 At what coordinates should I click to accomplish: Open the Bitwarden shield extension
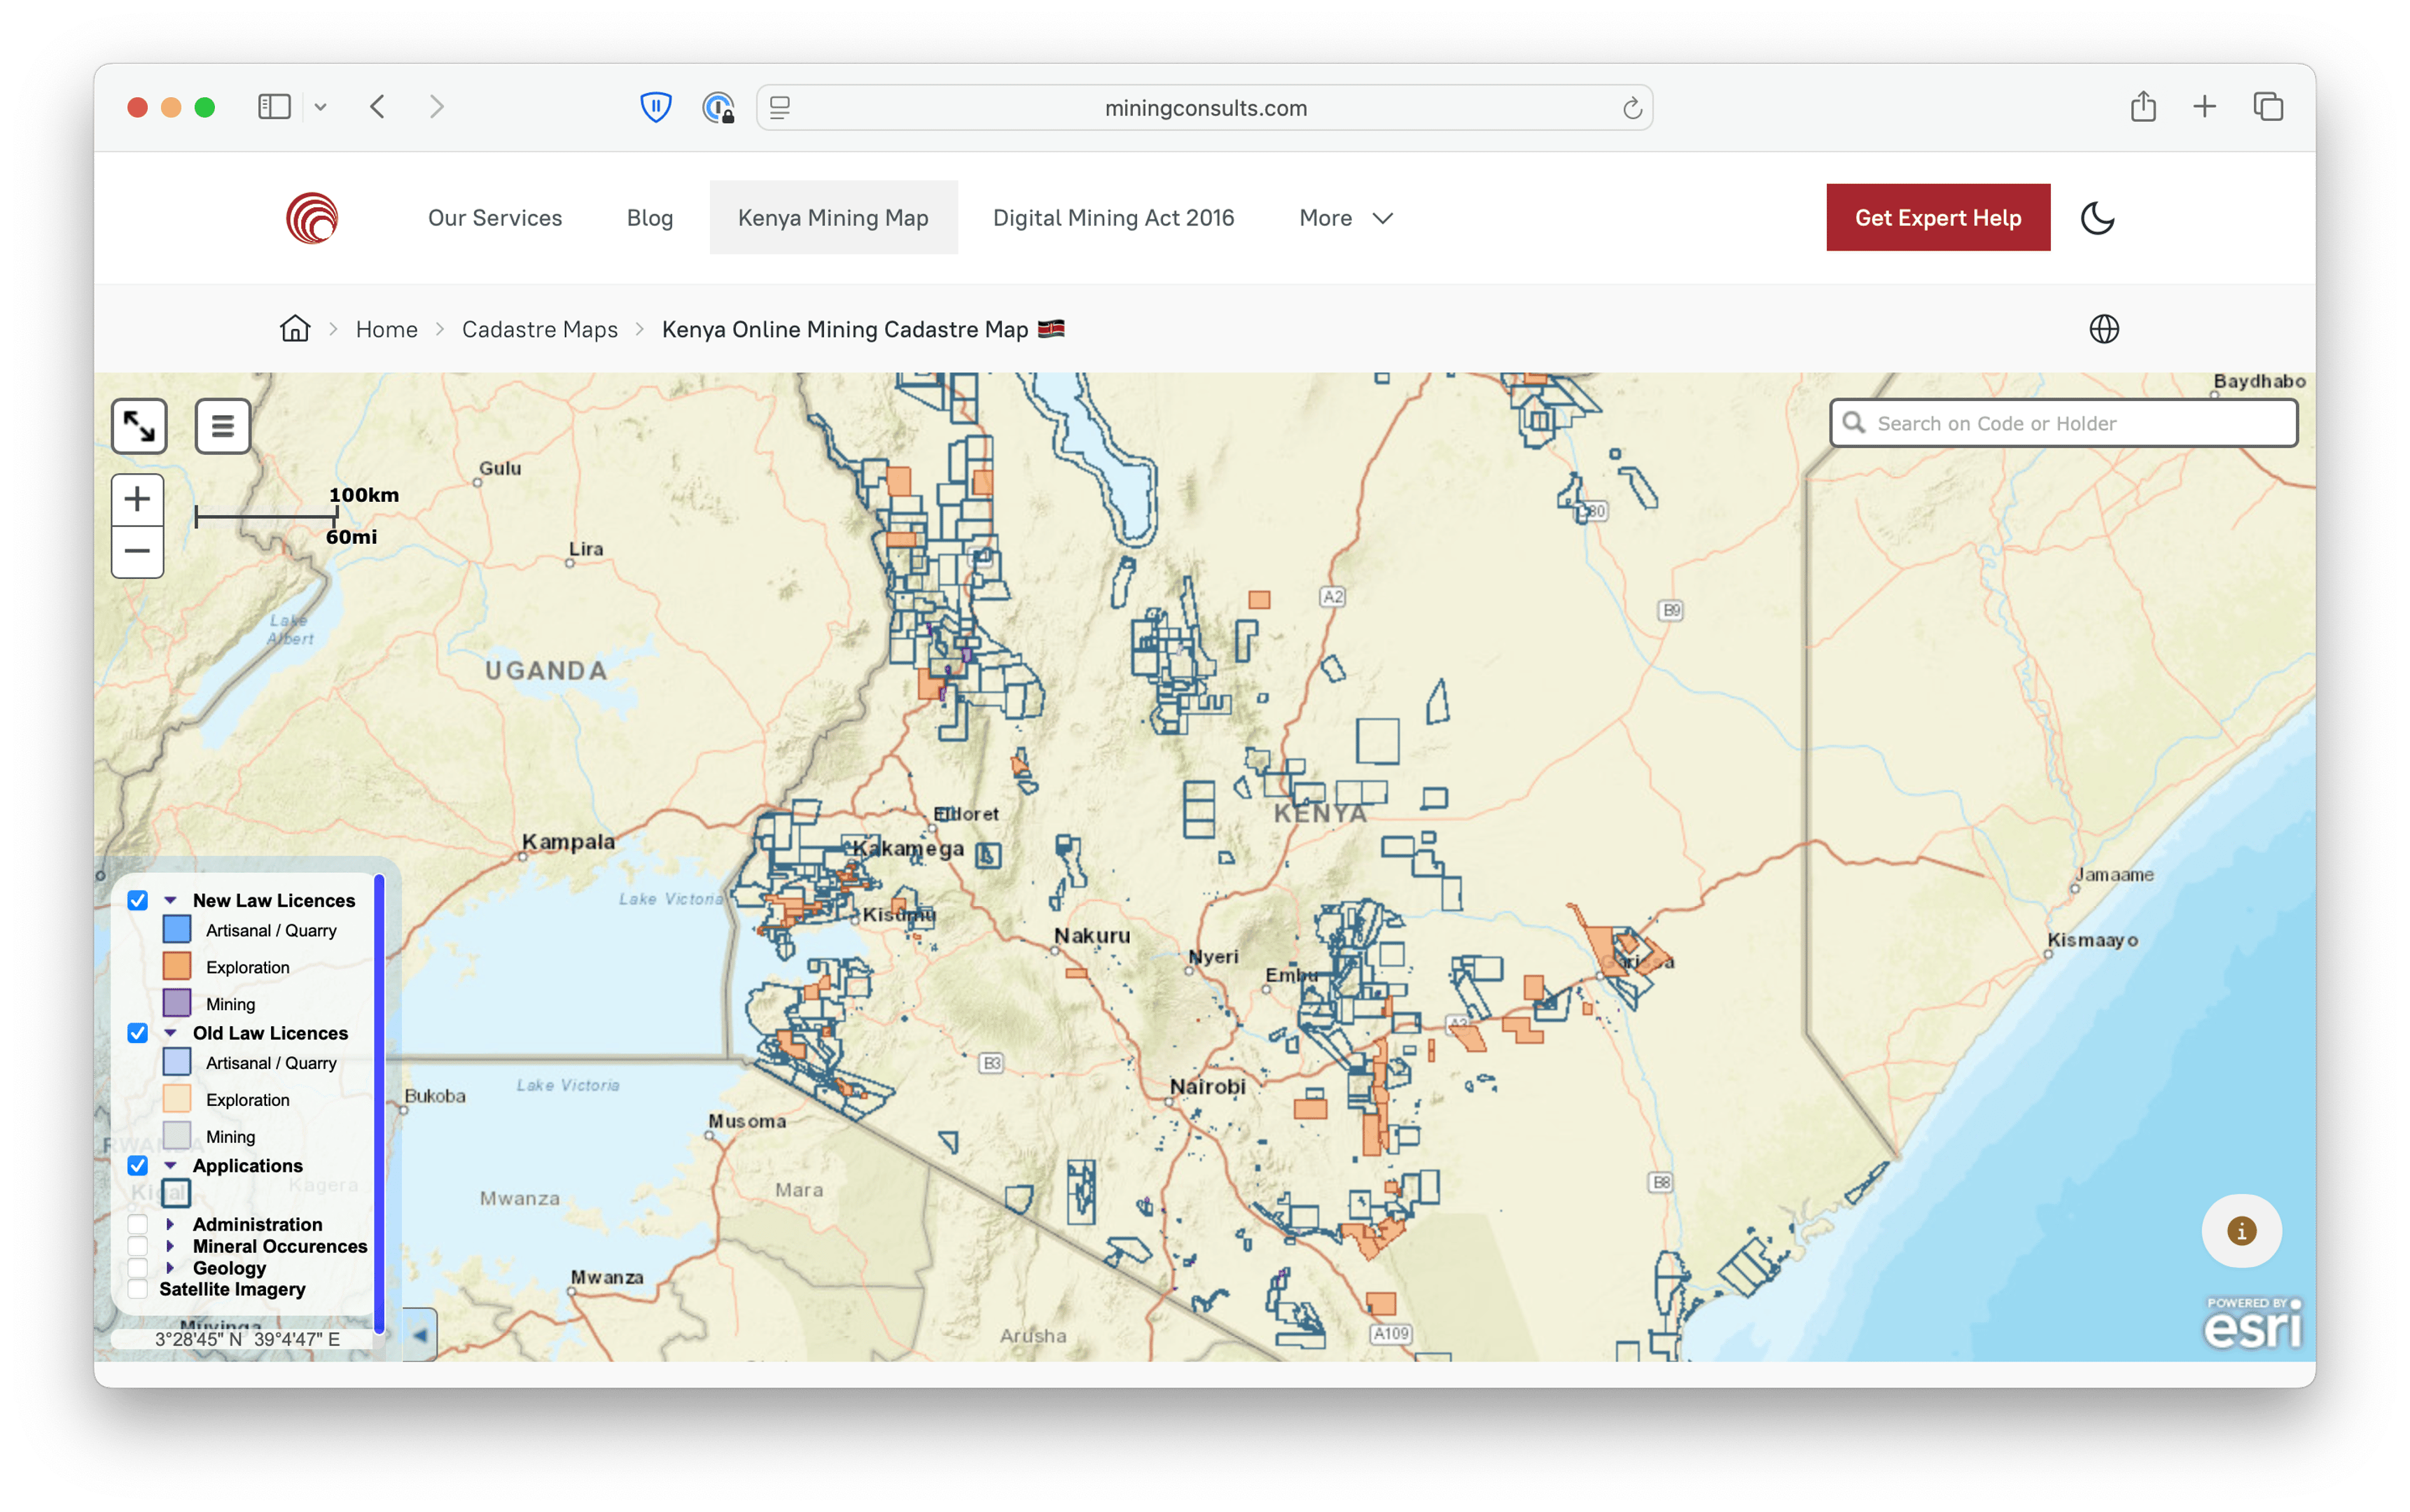pos(655,106)
